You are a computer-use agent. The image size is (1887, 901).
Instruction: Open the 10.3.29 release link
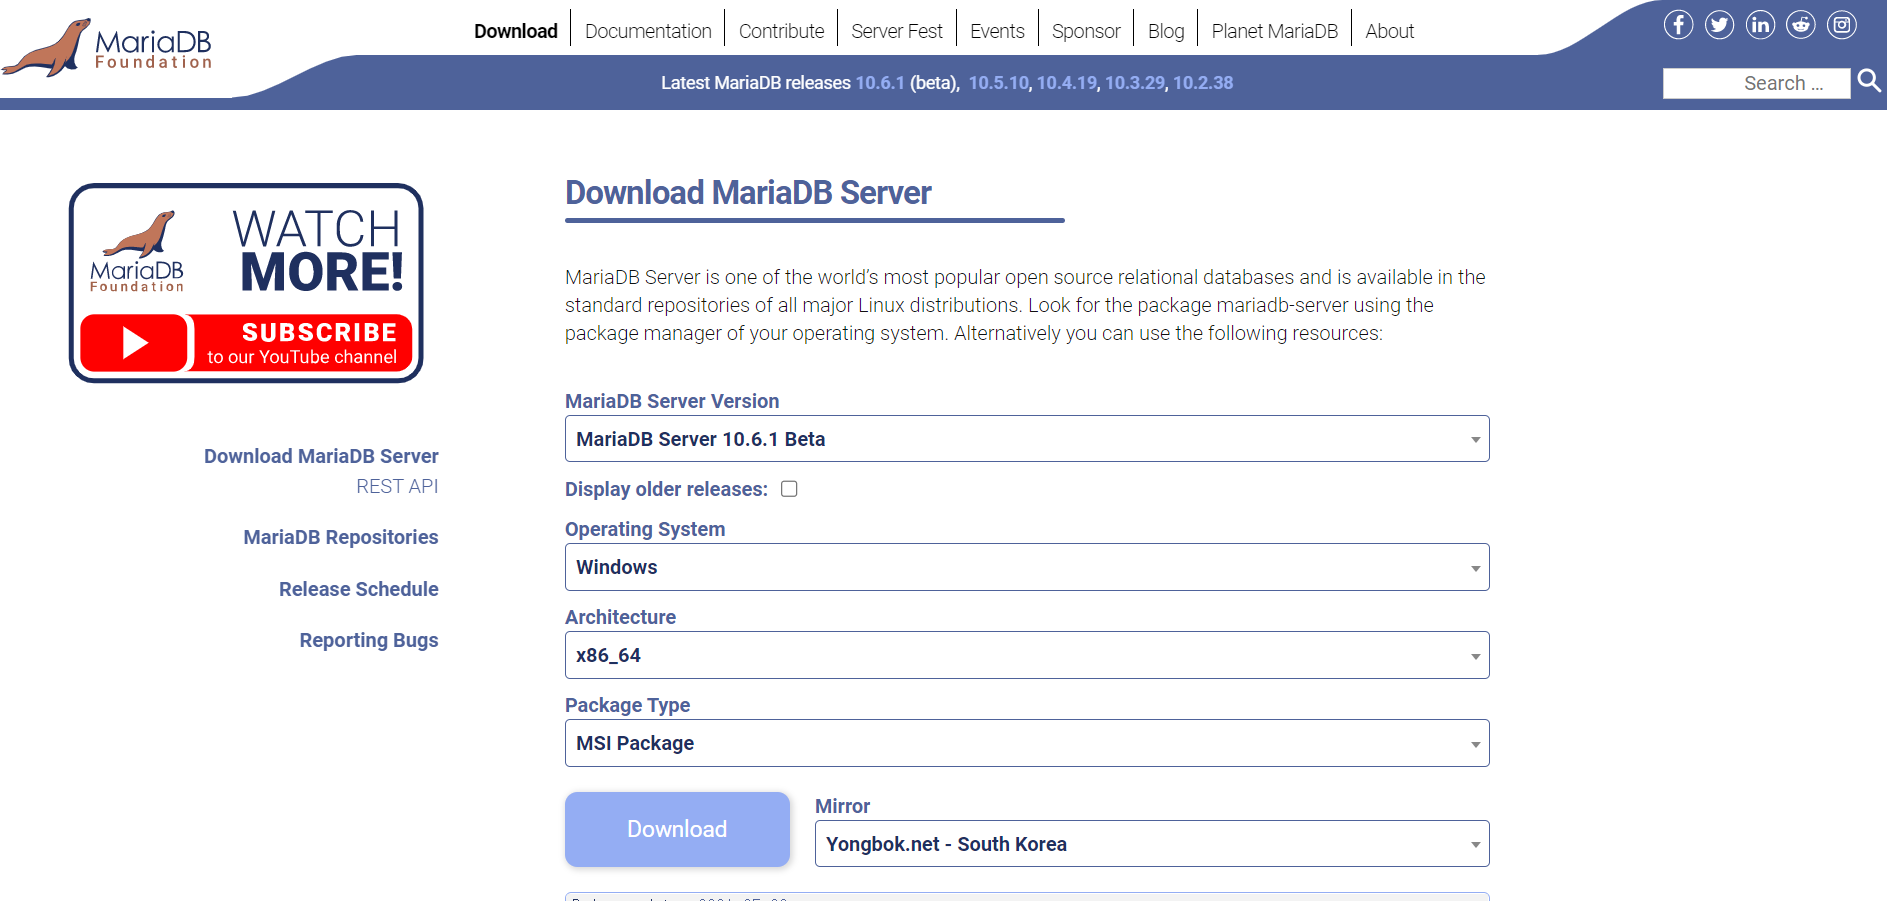pyautogui.click(x=1135, y=83)
